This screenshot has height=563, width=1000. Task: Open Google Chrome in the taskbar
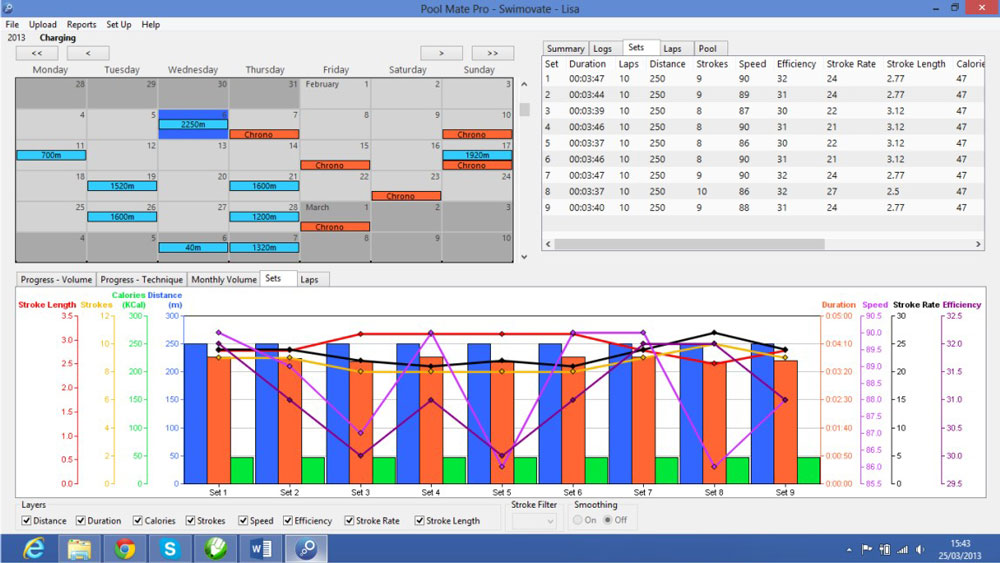[x=125, y=548]
